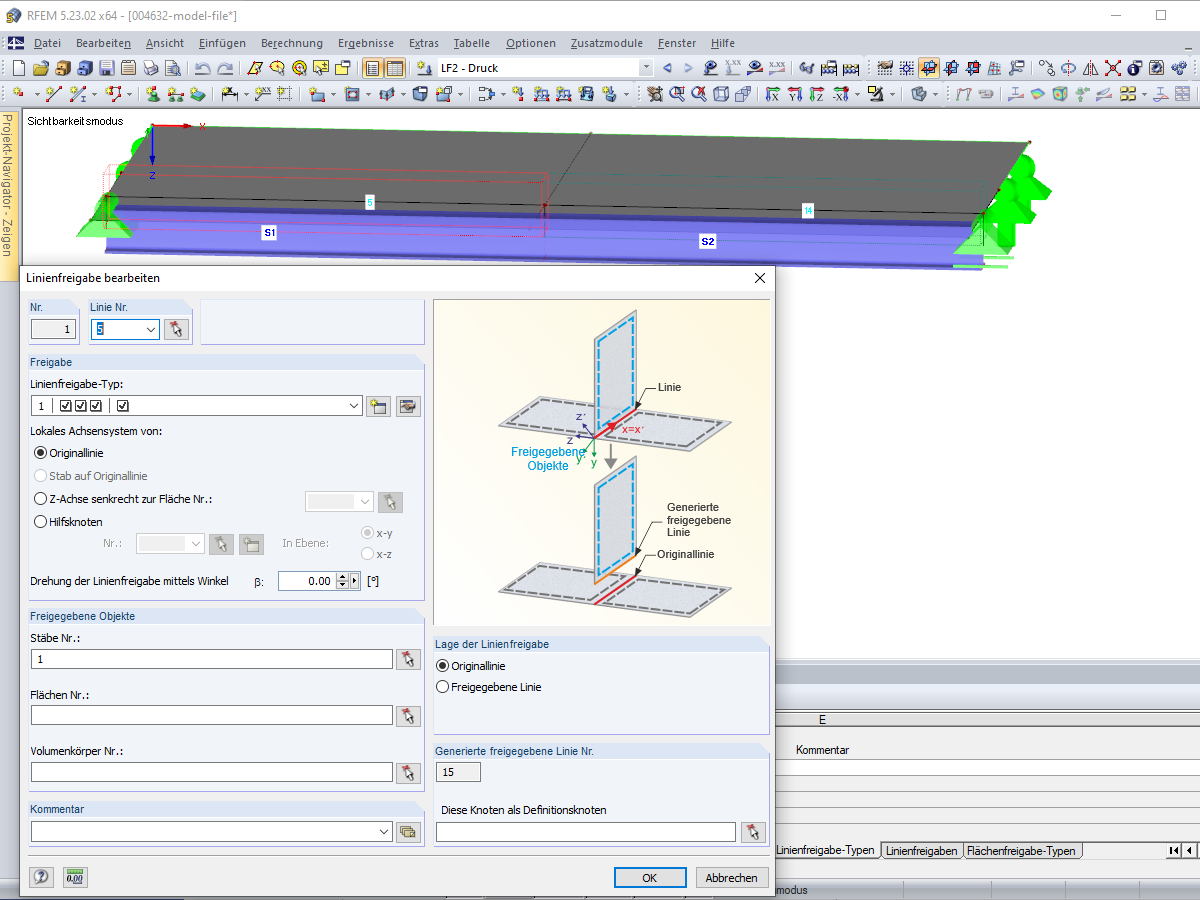Click the units 0.00 icon in dialog
The height and width of the screenshot is (900, 1200).
[x=75, y=877]
